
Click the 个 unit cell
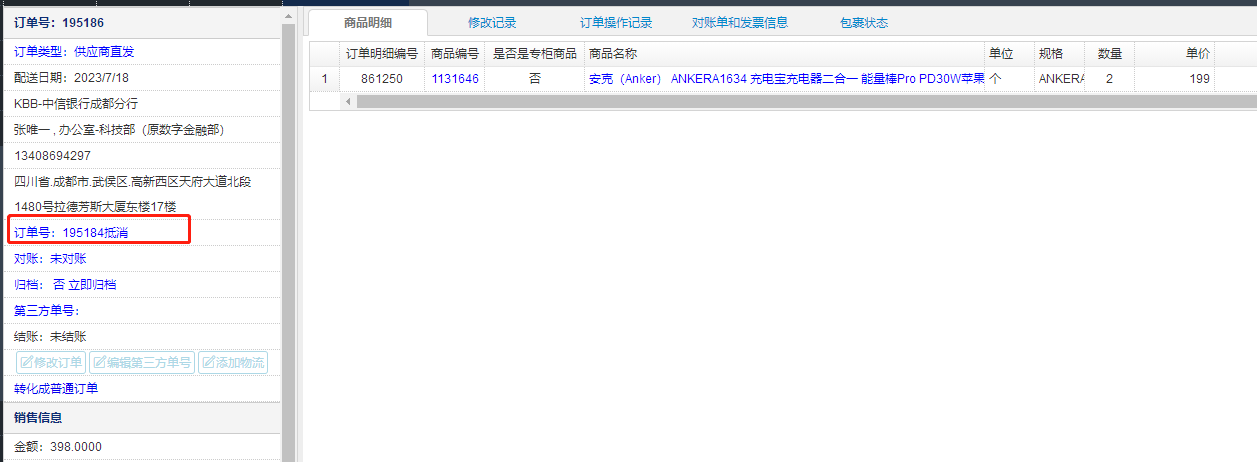(x=1010, y=78)
